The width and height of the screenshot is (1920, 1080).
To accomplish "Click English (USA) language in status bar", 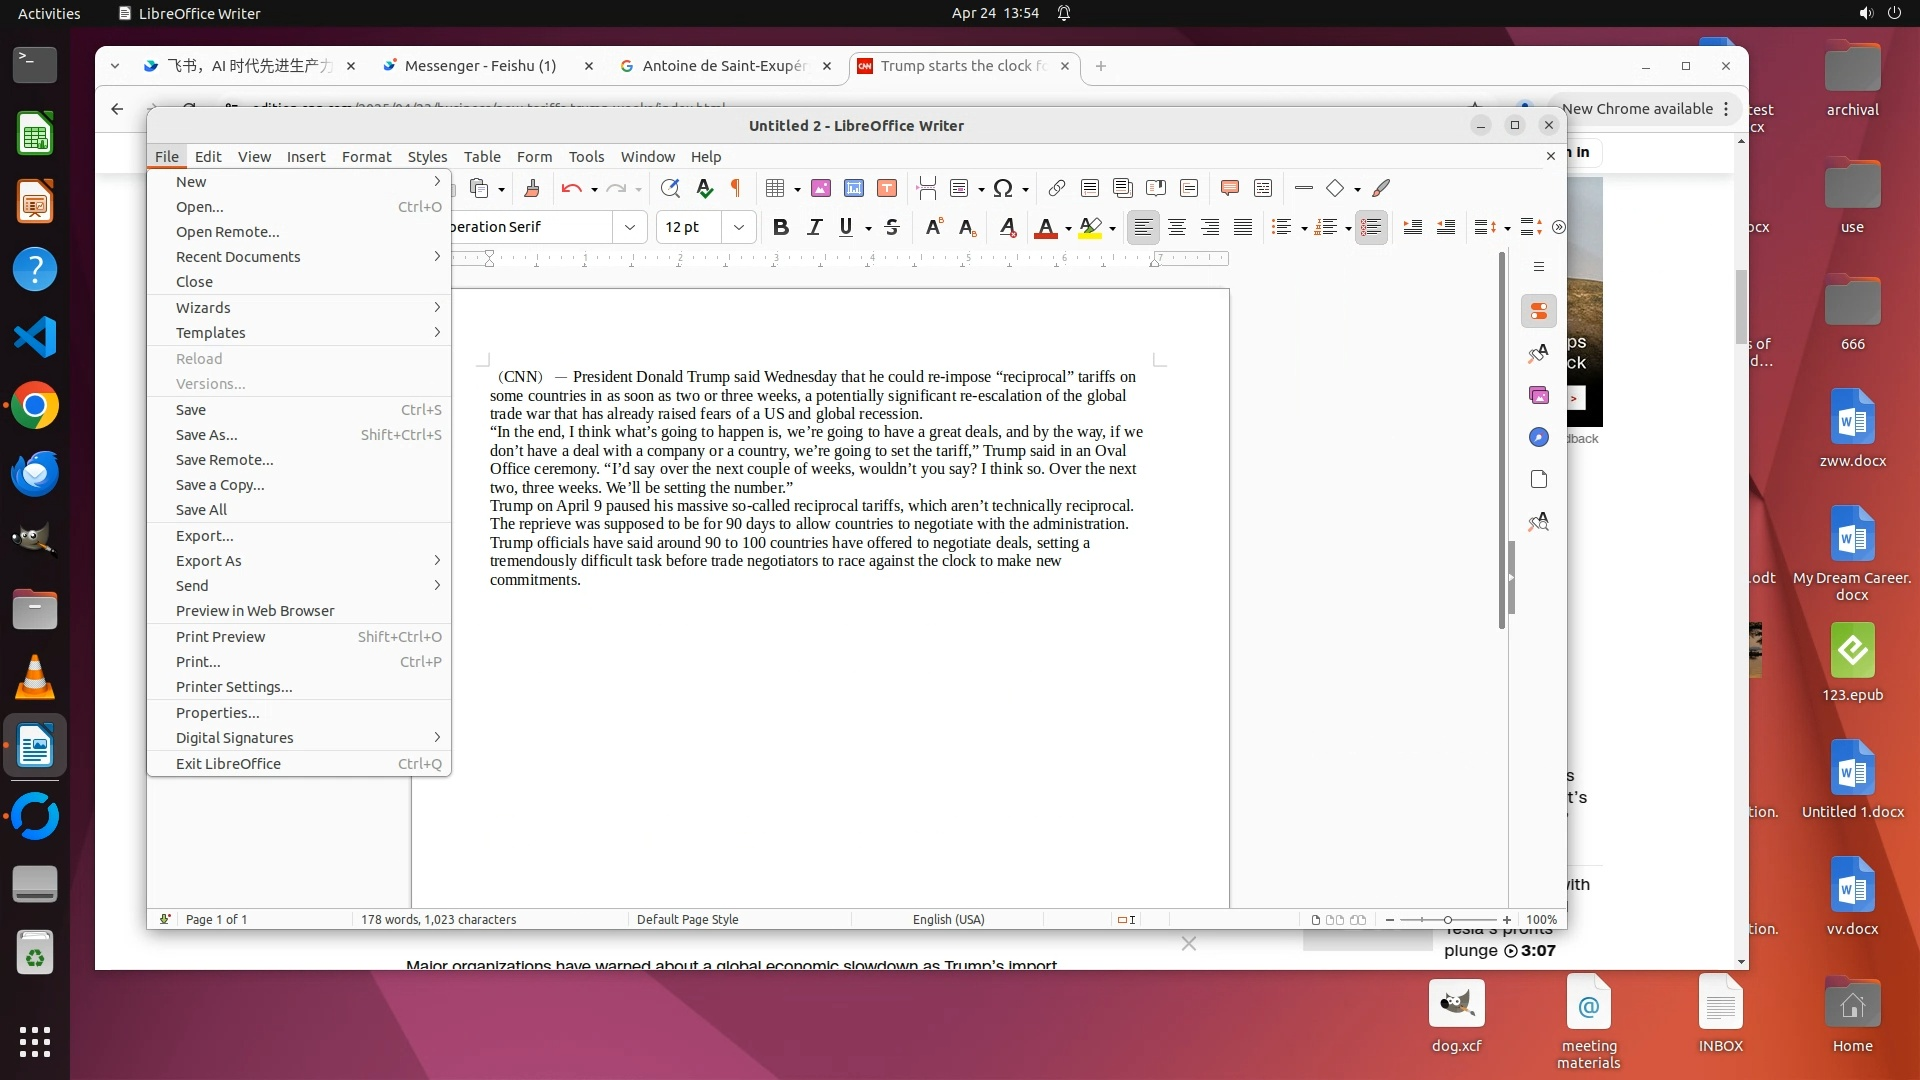I will pyautogui.click(x=948, y=919).
